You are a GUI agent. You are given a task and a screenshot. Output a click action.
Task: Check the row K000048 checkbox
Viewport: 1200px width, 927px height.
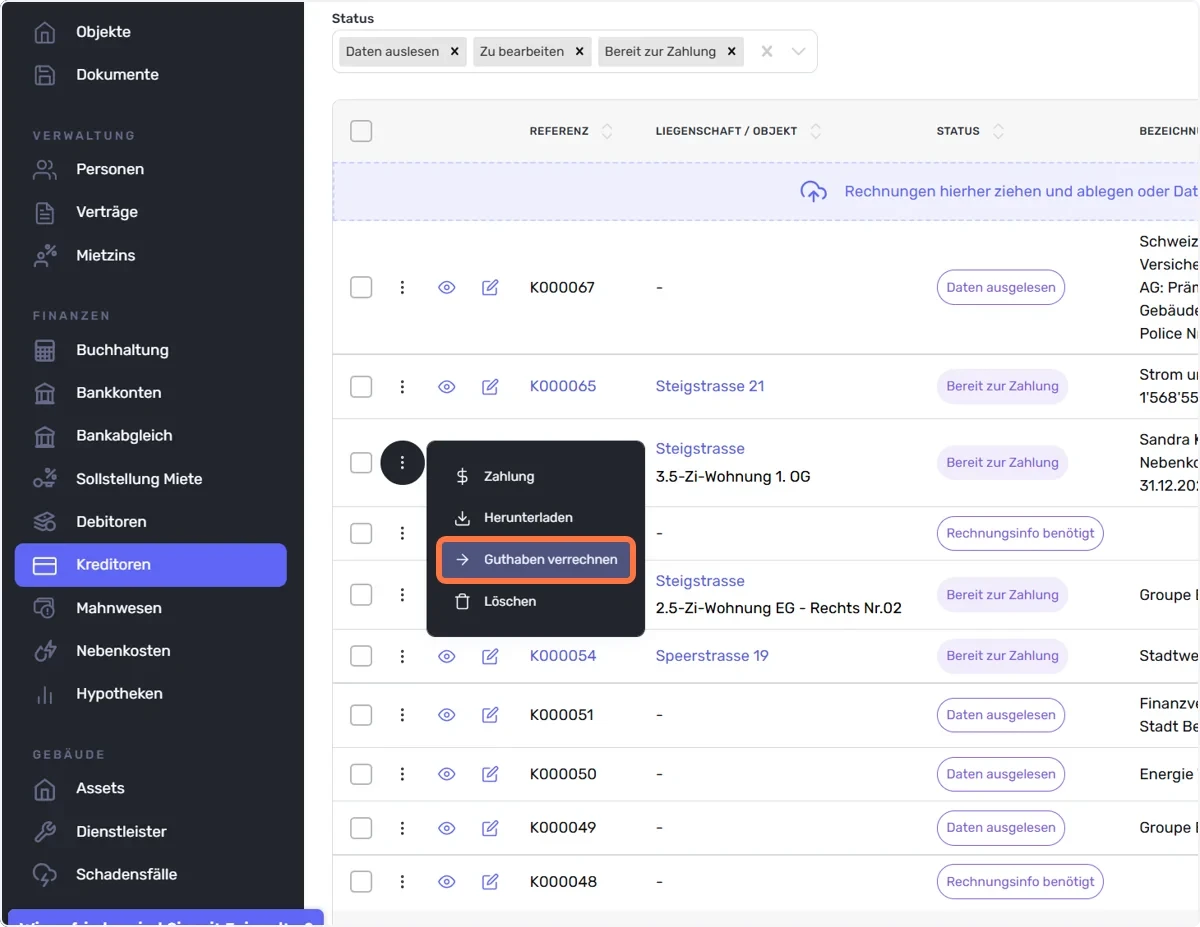click(361, 881)
